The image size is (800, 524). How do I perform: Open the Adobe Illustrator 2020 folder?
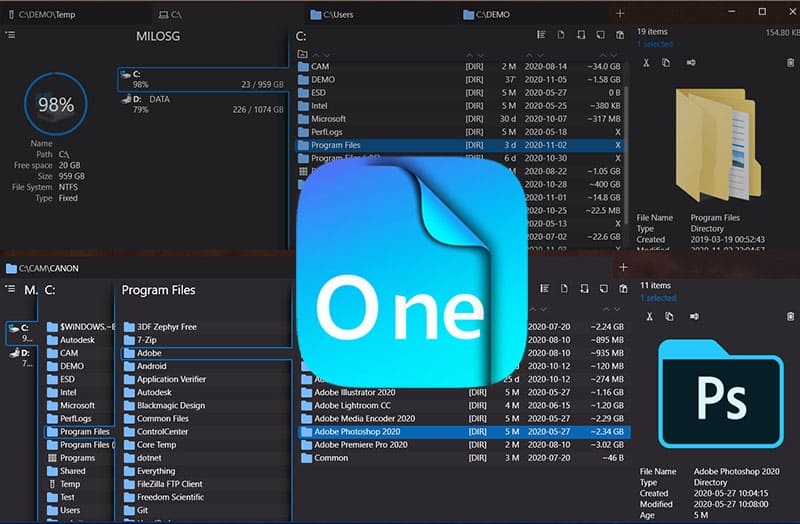coord(463,392)
